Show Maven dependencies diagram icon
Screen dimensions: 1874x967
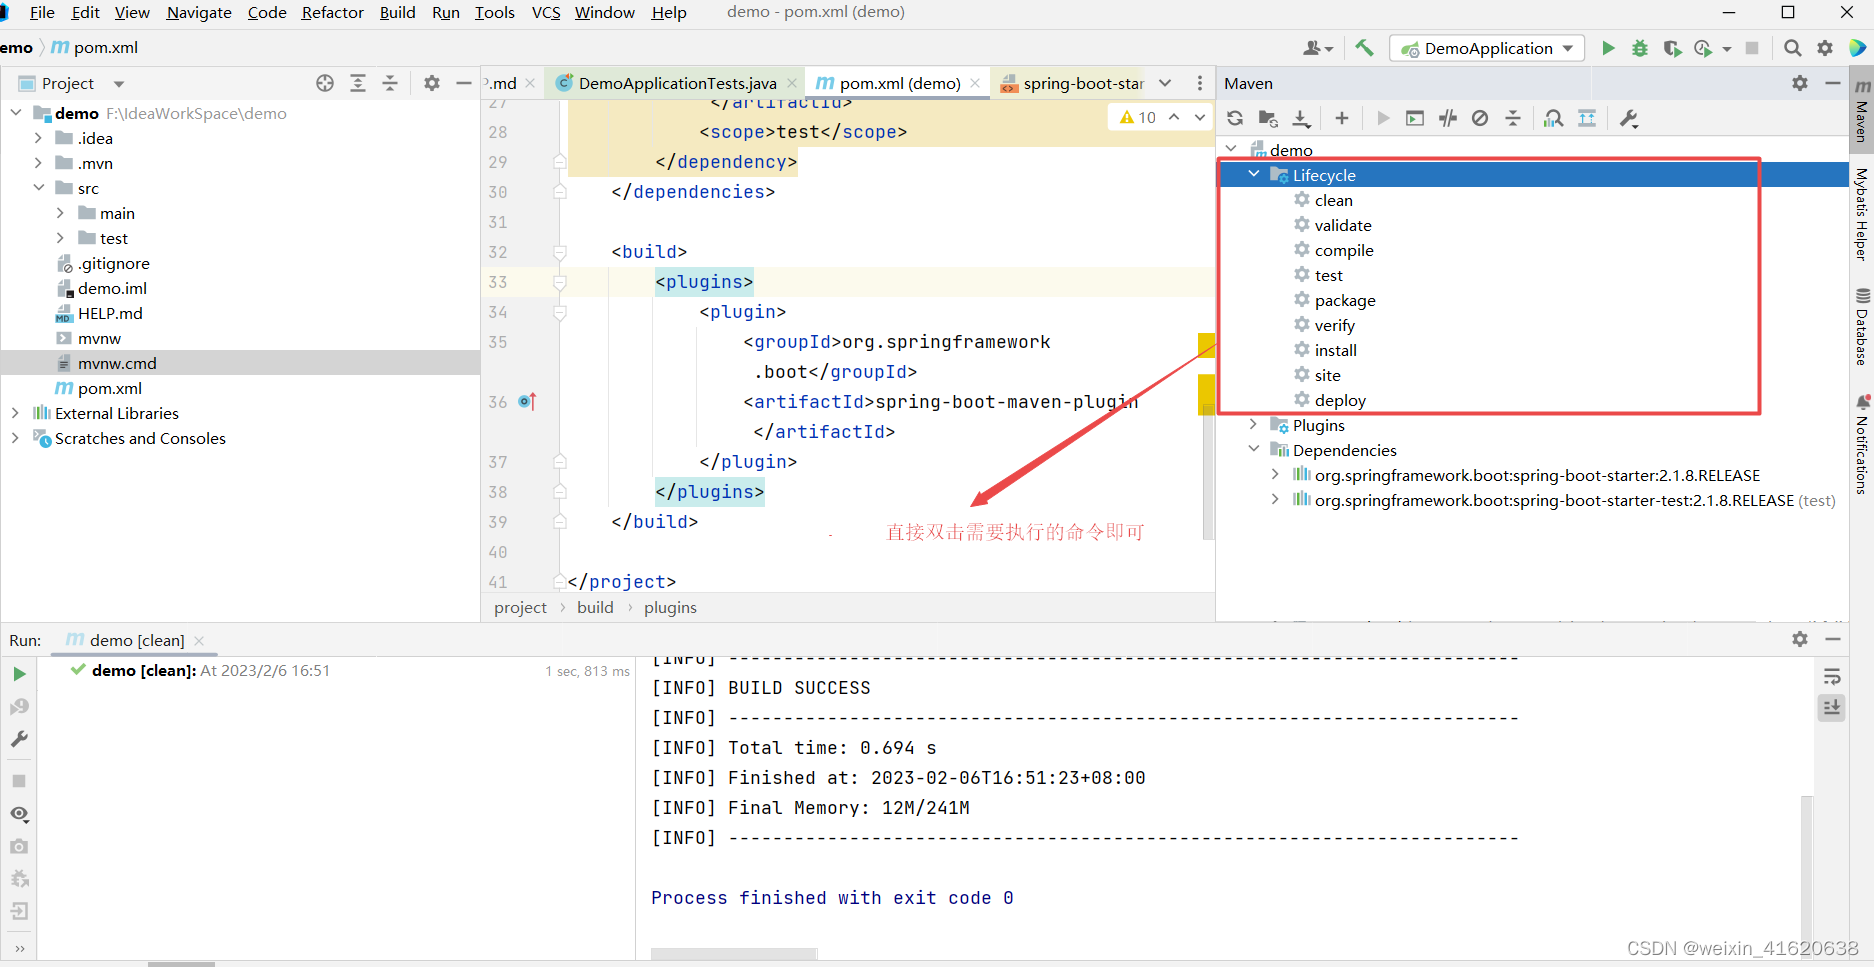[x=1553, y=118]
